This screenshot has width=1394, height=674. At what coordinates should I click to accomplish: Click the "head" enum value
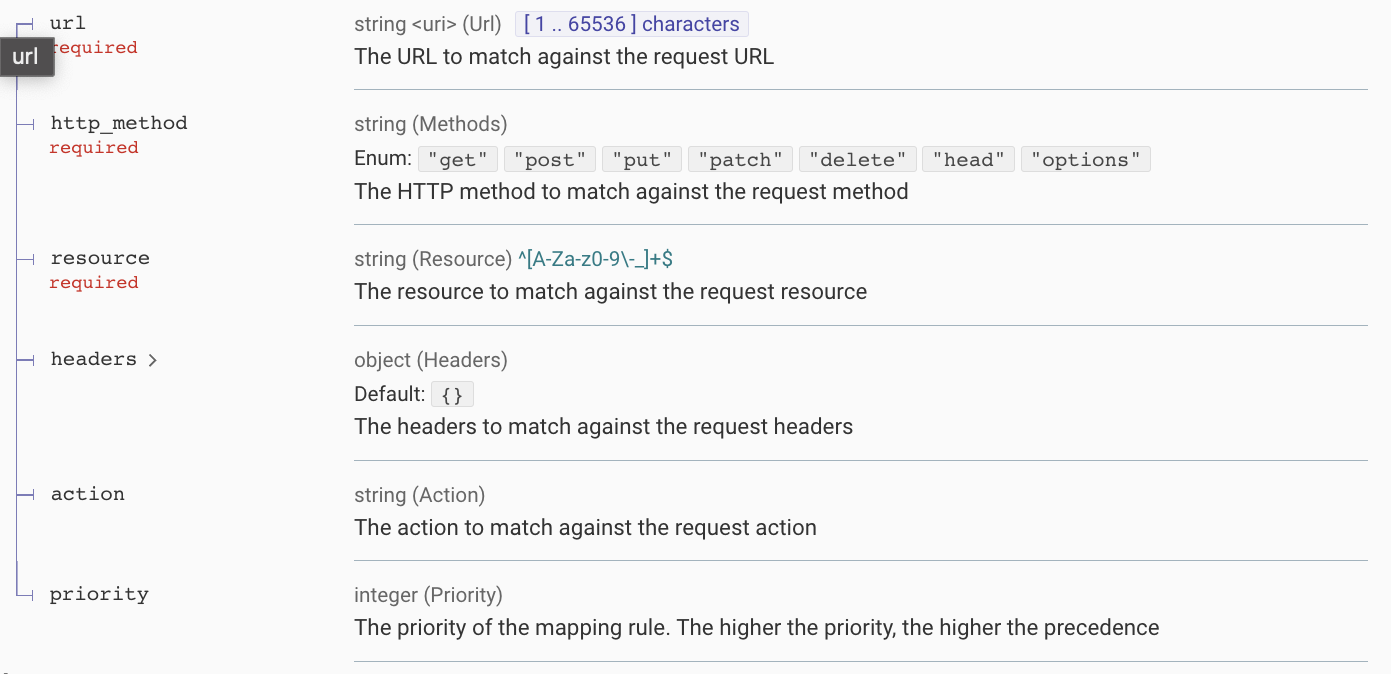pyautogui.click(x=967, y=159)
